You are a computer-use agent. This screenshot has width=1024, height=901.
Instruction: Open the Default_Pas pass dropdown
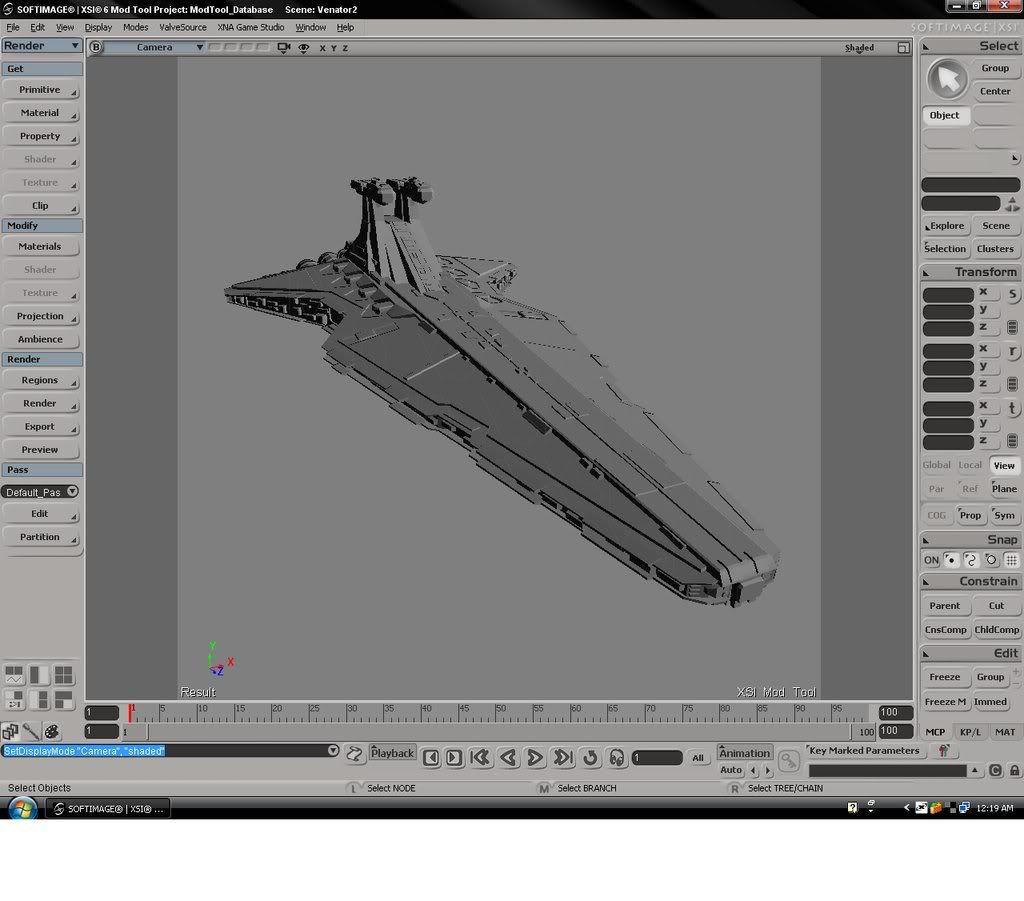click(40, 492)
